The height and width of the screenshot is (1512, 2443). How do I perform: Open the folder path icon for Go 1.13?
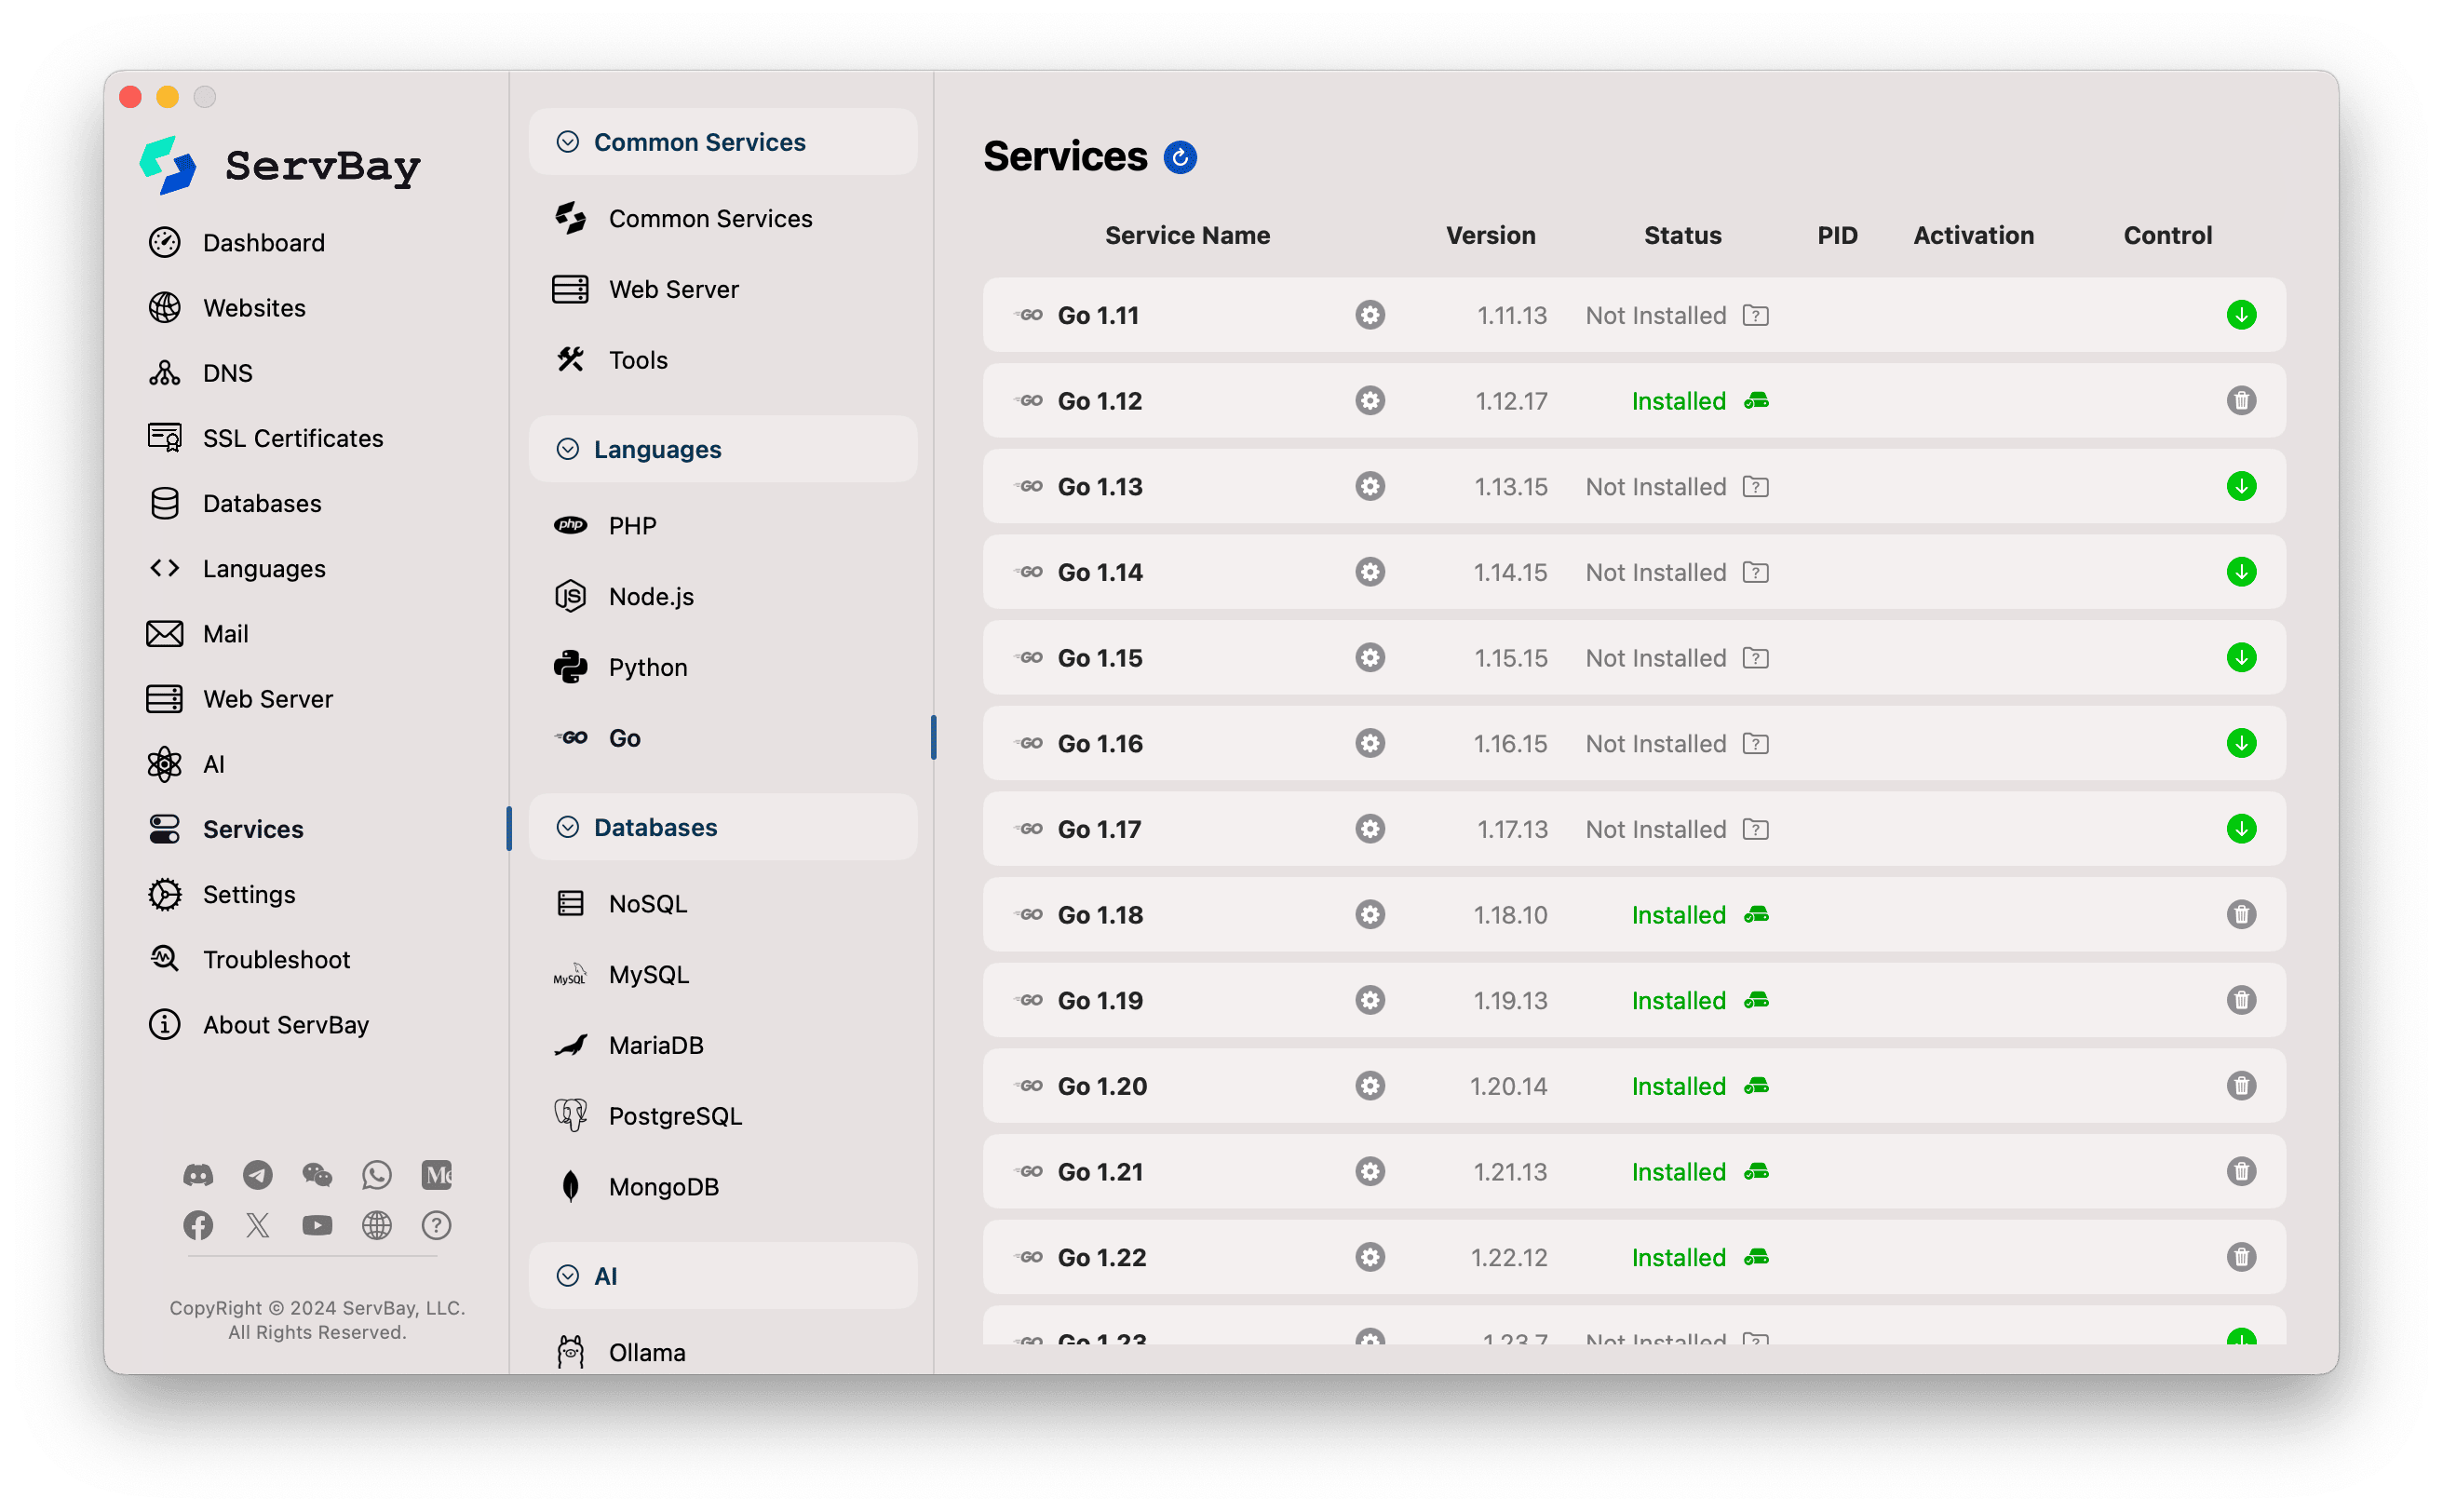click(x=1756, y=486)
